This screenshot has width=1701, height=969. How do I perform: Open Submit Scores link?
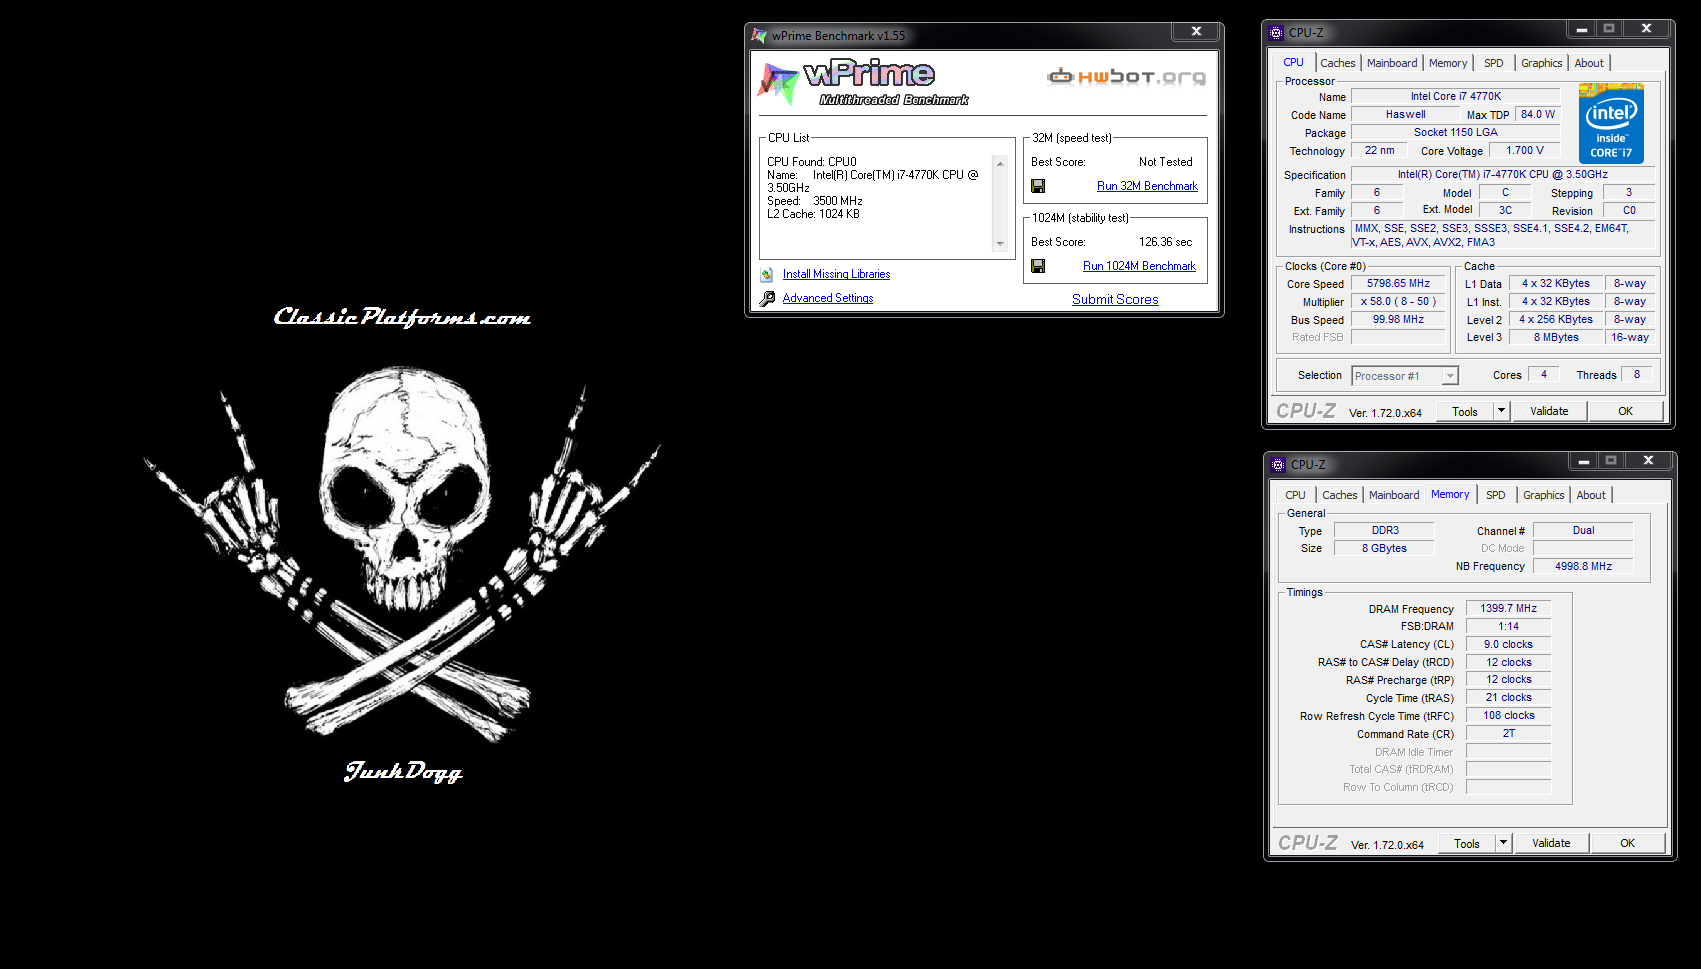[x=1115, y=299]
